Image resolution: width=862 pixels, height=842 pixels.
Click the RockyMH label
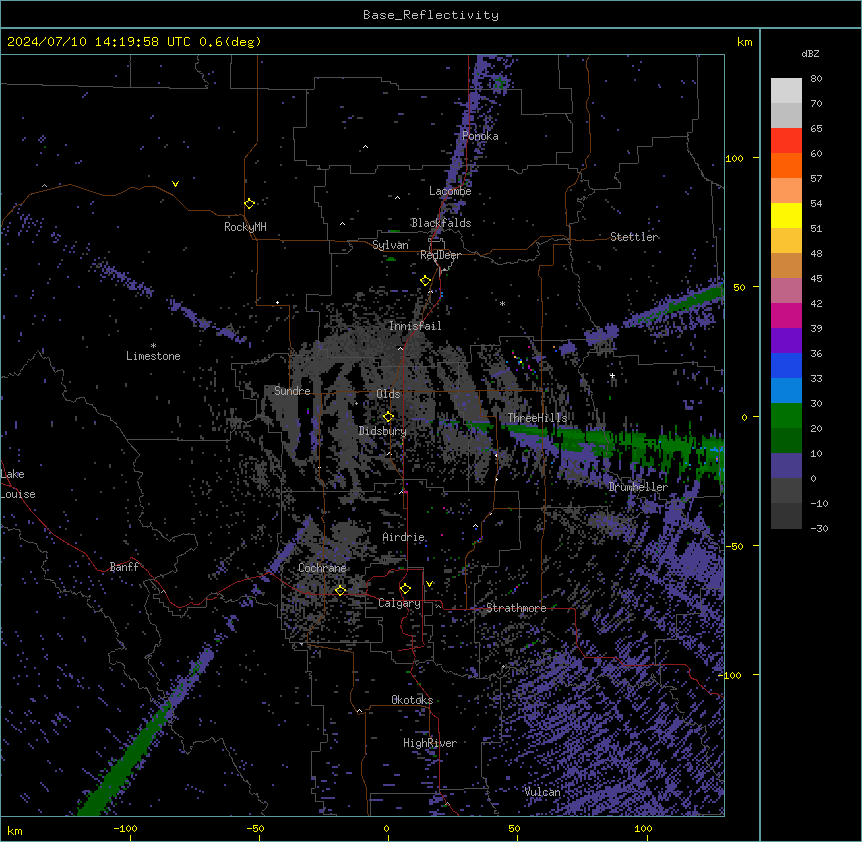point(245,227)
